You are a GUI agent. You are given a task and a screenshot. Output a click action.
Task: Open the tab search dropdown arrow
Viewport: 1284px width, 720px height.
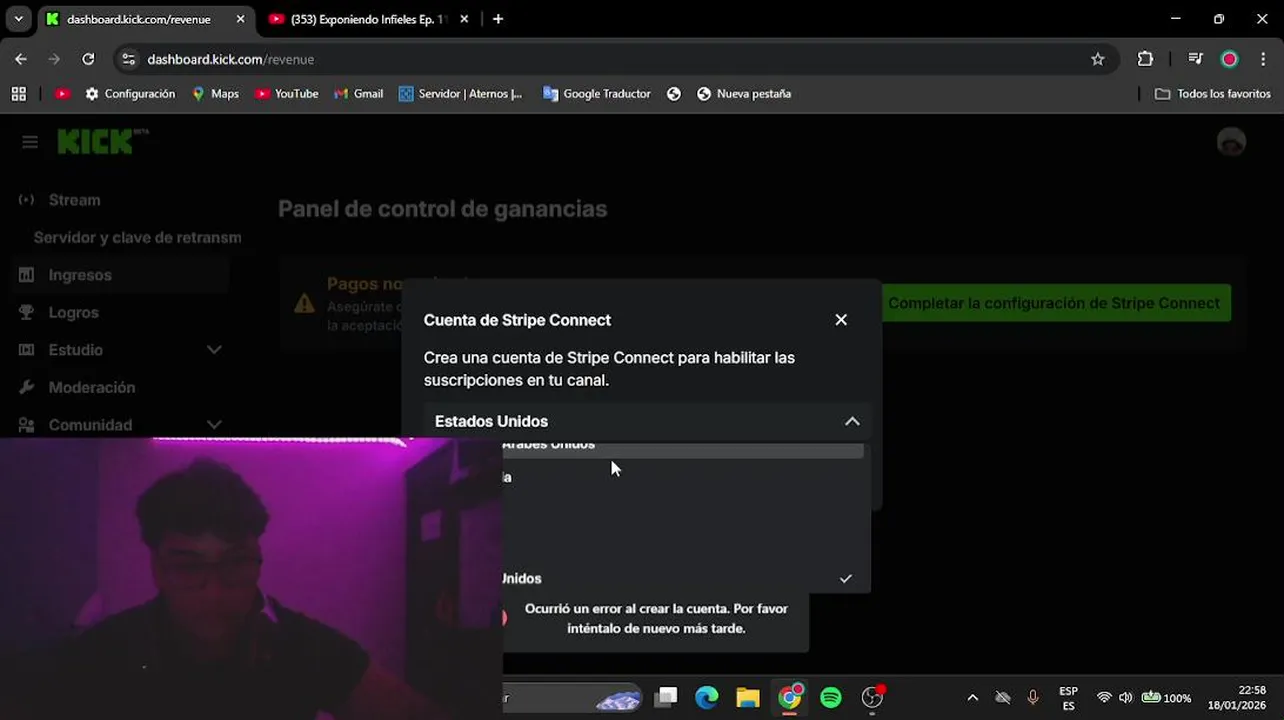coord(18,19)
